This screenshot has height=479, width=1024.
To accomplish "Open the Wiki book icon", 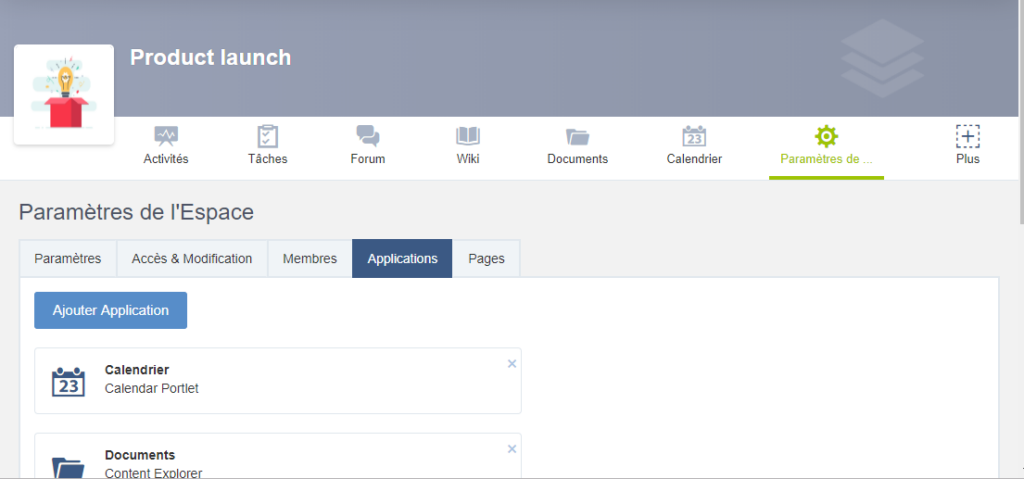I will coord(468,136).
